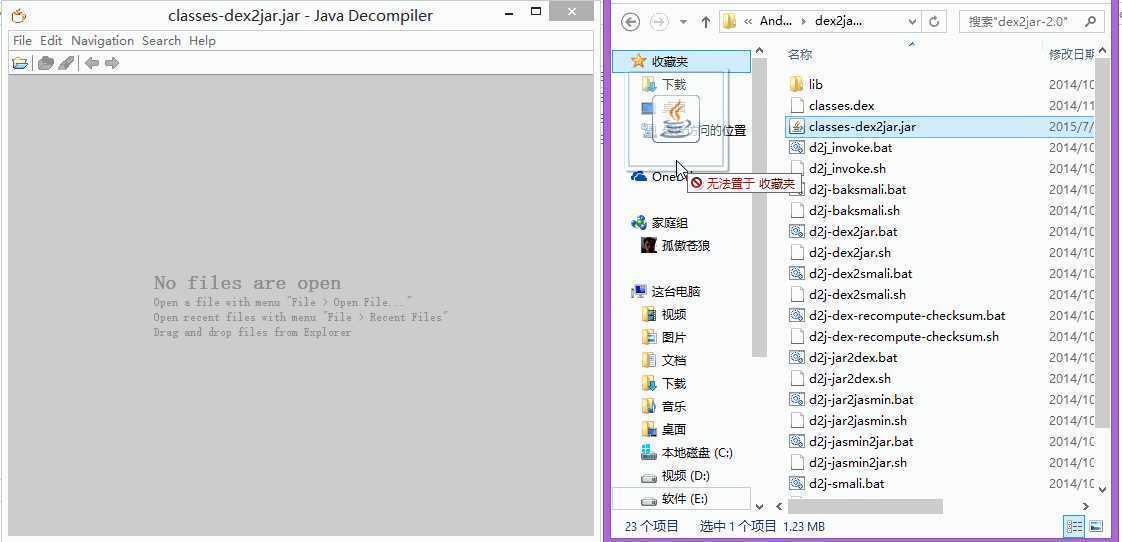
Task: Click the And... breadcrumb in address bar
Action: (776, 21)
